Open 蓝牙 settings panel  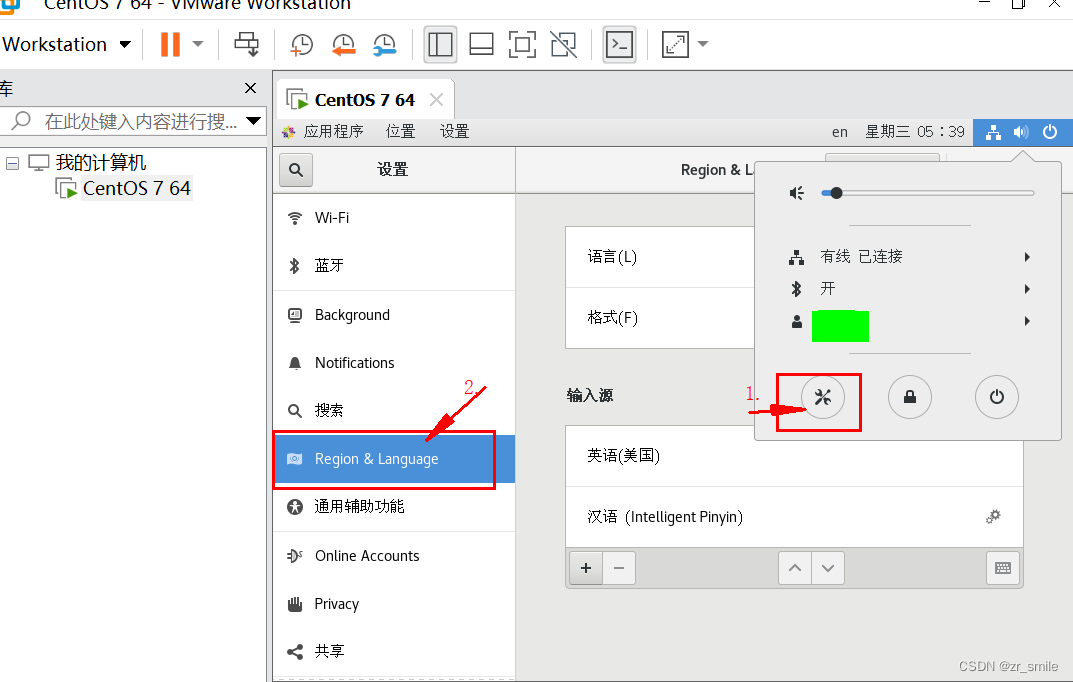point(394,265)
